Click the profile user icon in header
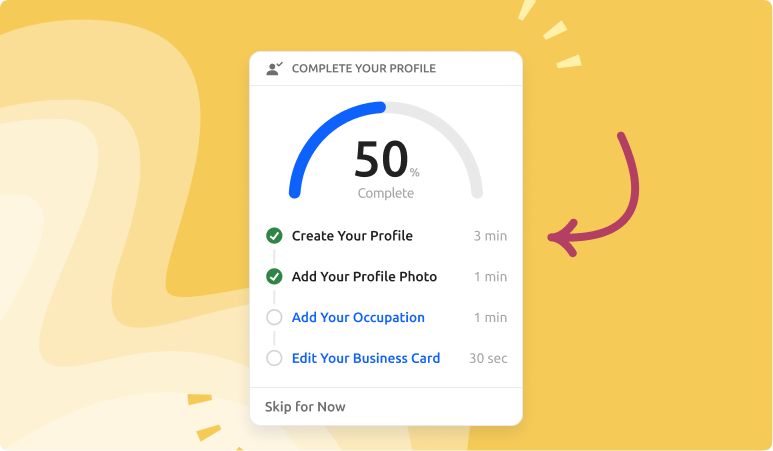Screen dimensions: 773x451 (x=274, y=69)
